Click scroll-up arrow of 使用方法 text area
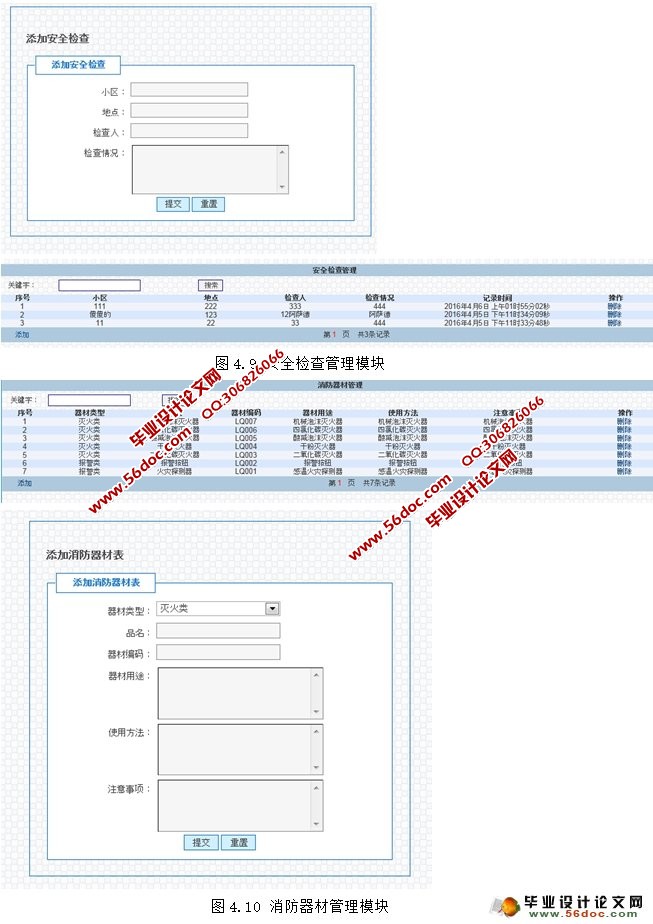 [x=316, y=731]
